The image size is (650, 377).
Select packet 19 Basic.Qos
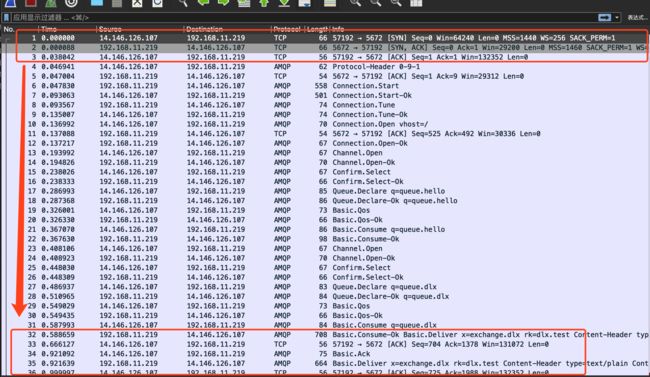click(x=325, y=210)
